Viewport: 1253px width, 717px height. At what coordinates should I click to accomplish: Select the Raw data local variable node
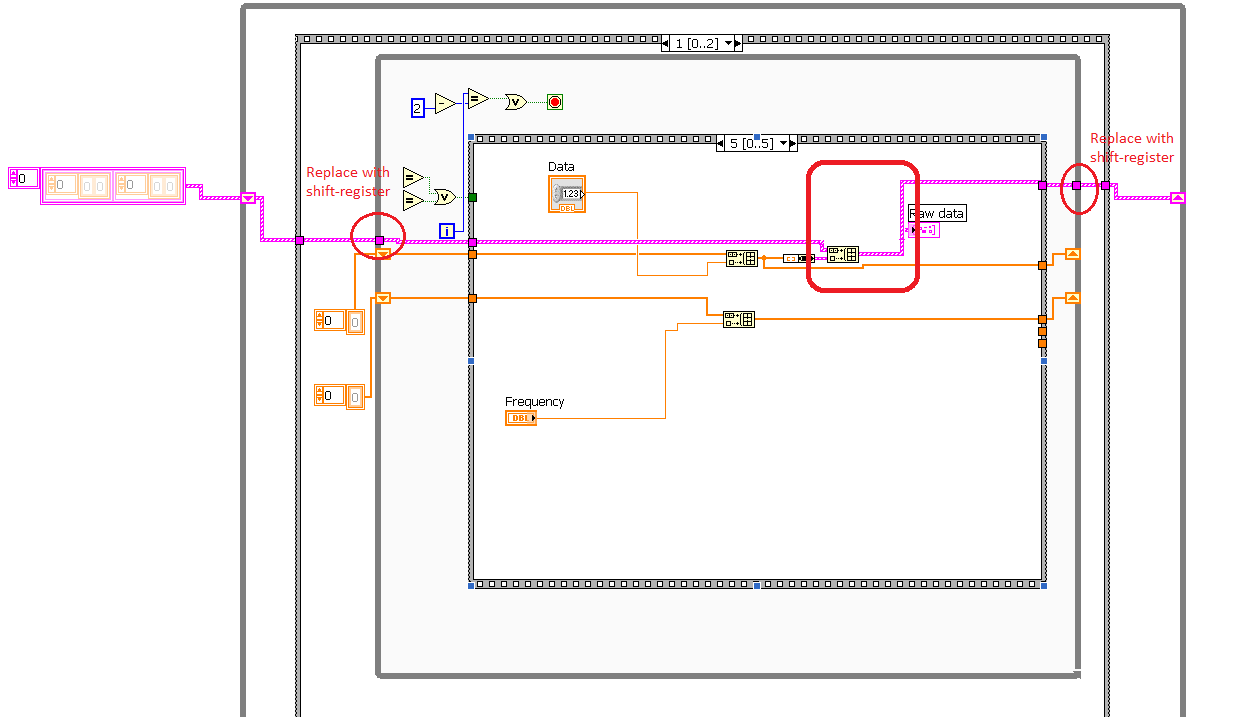[x=923, y=230]
